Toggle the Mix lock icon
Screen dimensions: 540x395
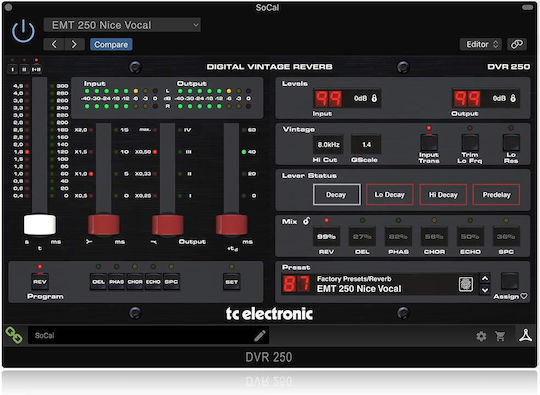(x=306, y=221)
